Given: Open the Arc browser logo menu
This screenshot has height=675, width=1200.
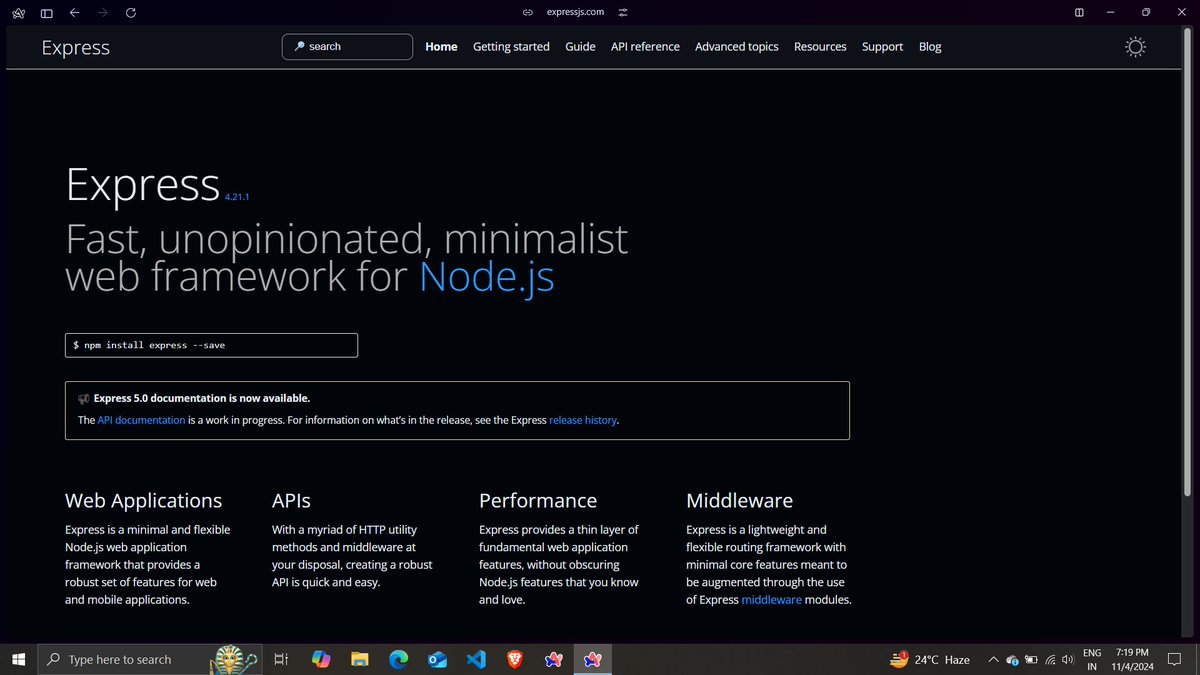Looking at the screenshot, I should (x=18, y=12).
